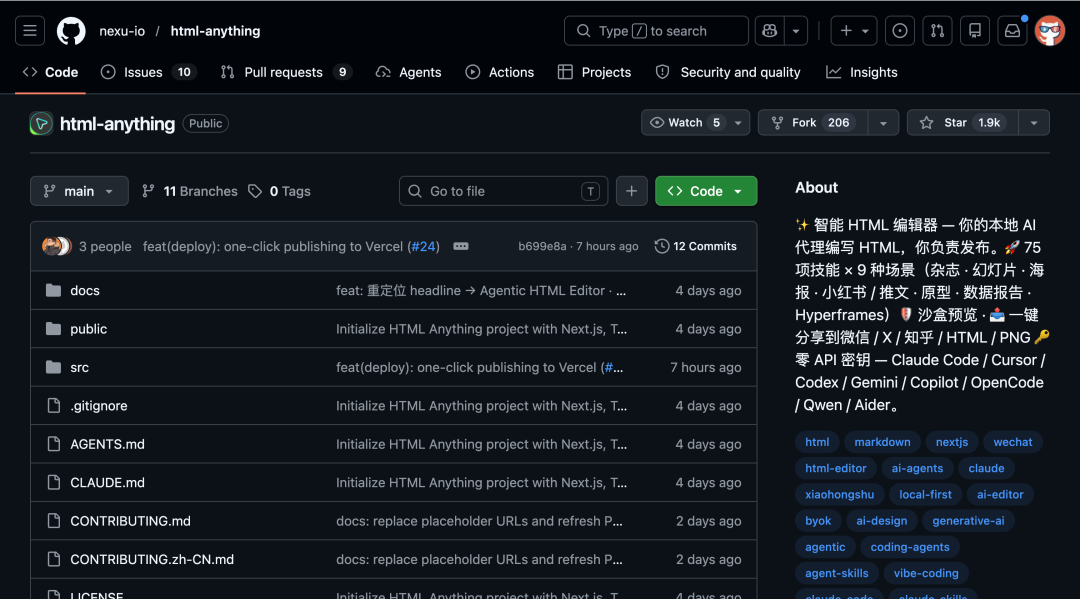This screenshot has height=599, width=1080.
Task: Switch to the Insights tab
Action: tap(862, 72)
